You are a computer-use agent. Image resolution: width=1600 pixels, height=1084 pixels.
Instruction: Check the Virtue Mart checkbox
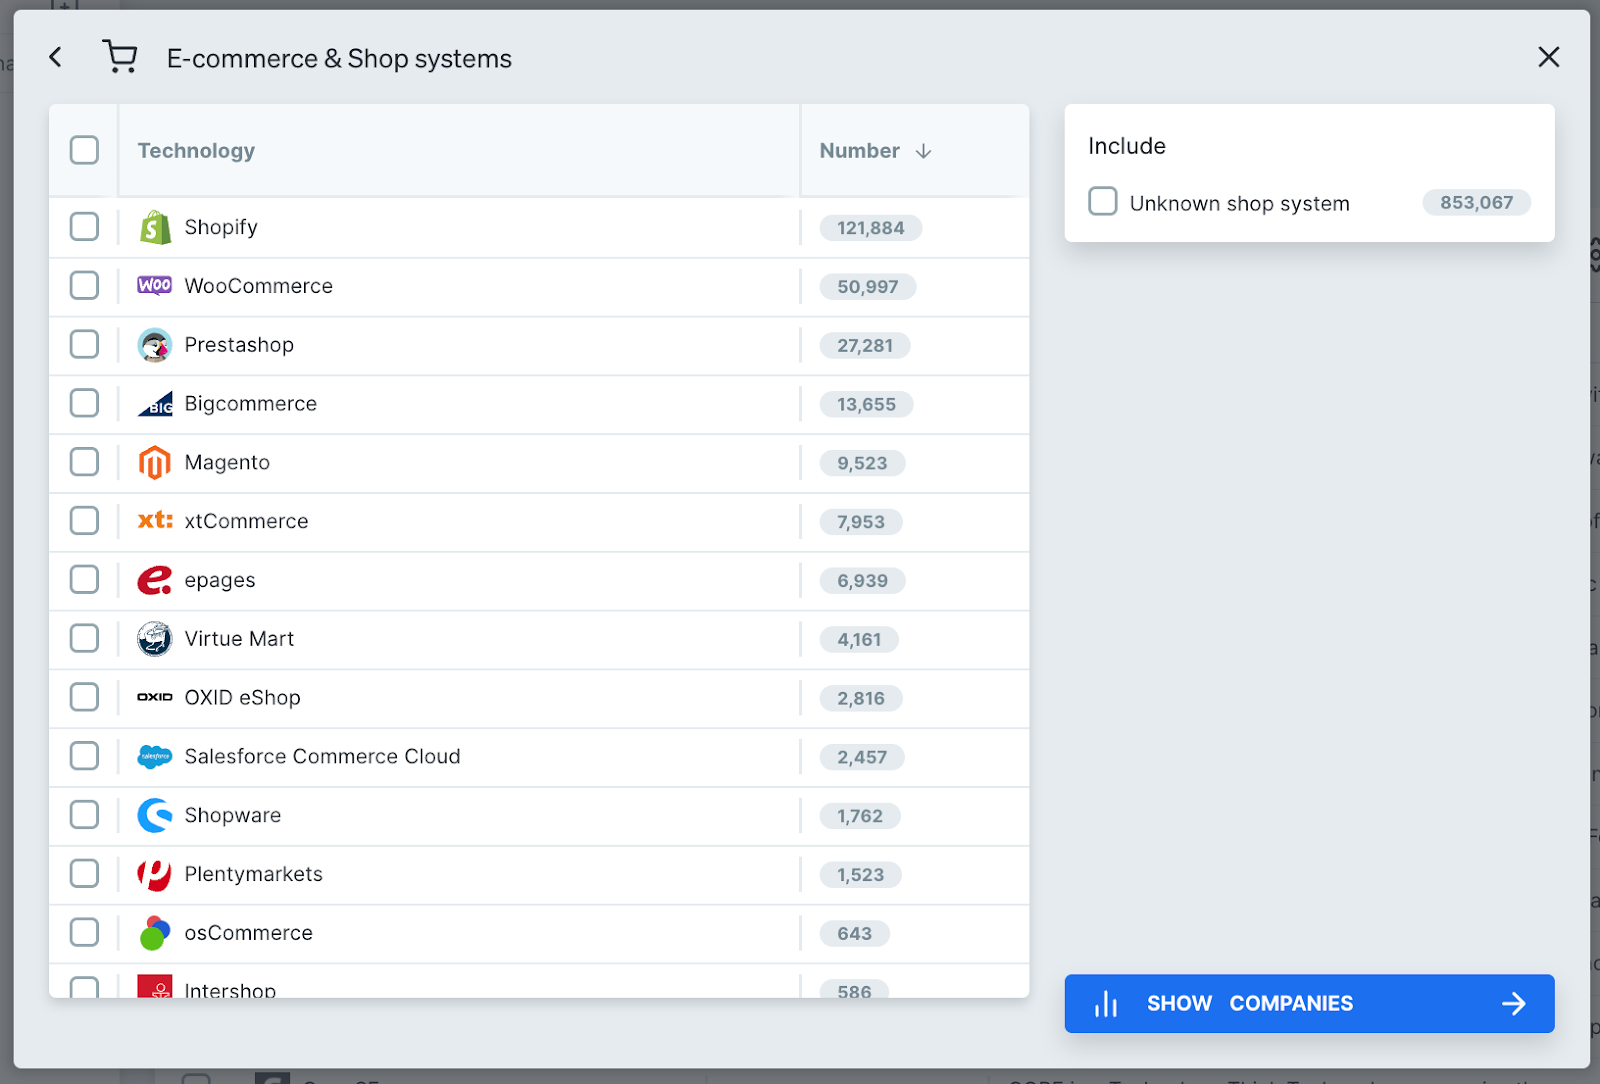[84, 638]
